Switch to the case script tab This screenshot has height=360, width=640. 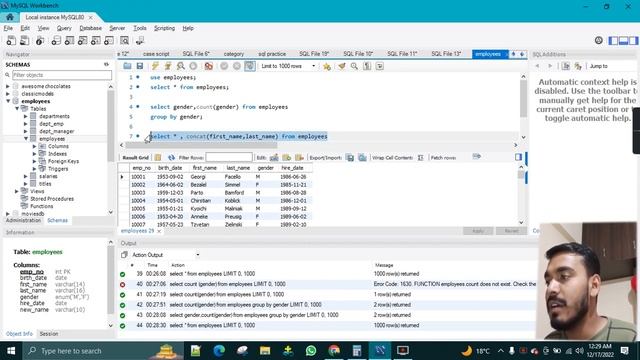[x=156, y=54]
